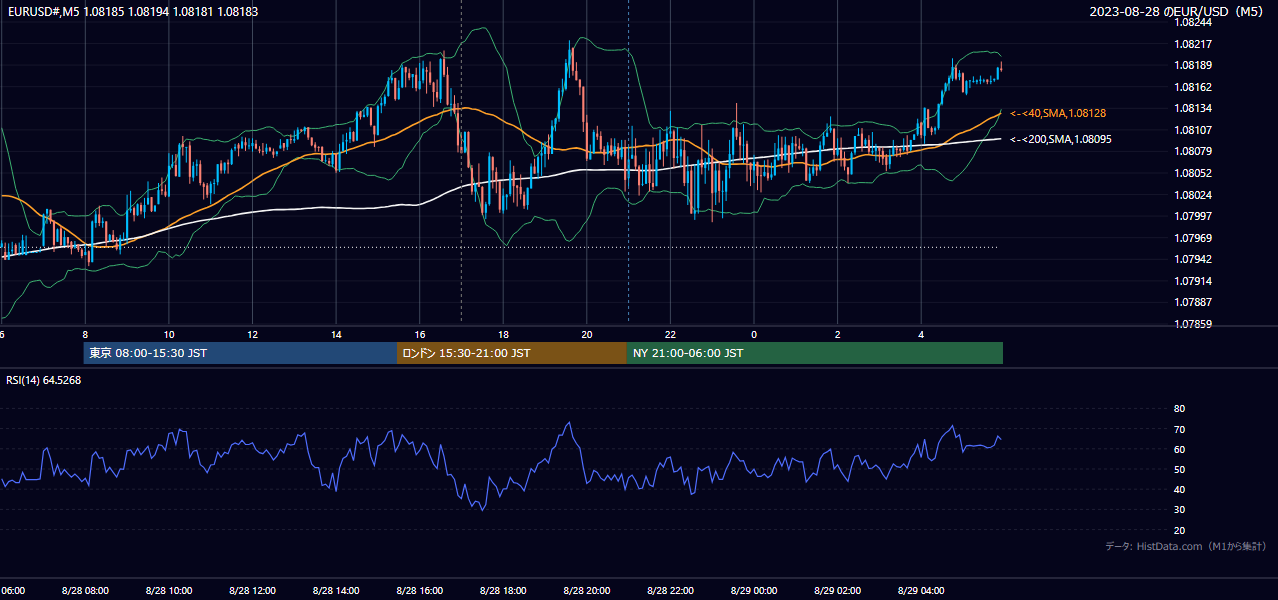
Task: Click hour tick '22' under the price chart
Action: click(670, 335)
